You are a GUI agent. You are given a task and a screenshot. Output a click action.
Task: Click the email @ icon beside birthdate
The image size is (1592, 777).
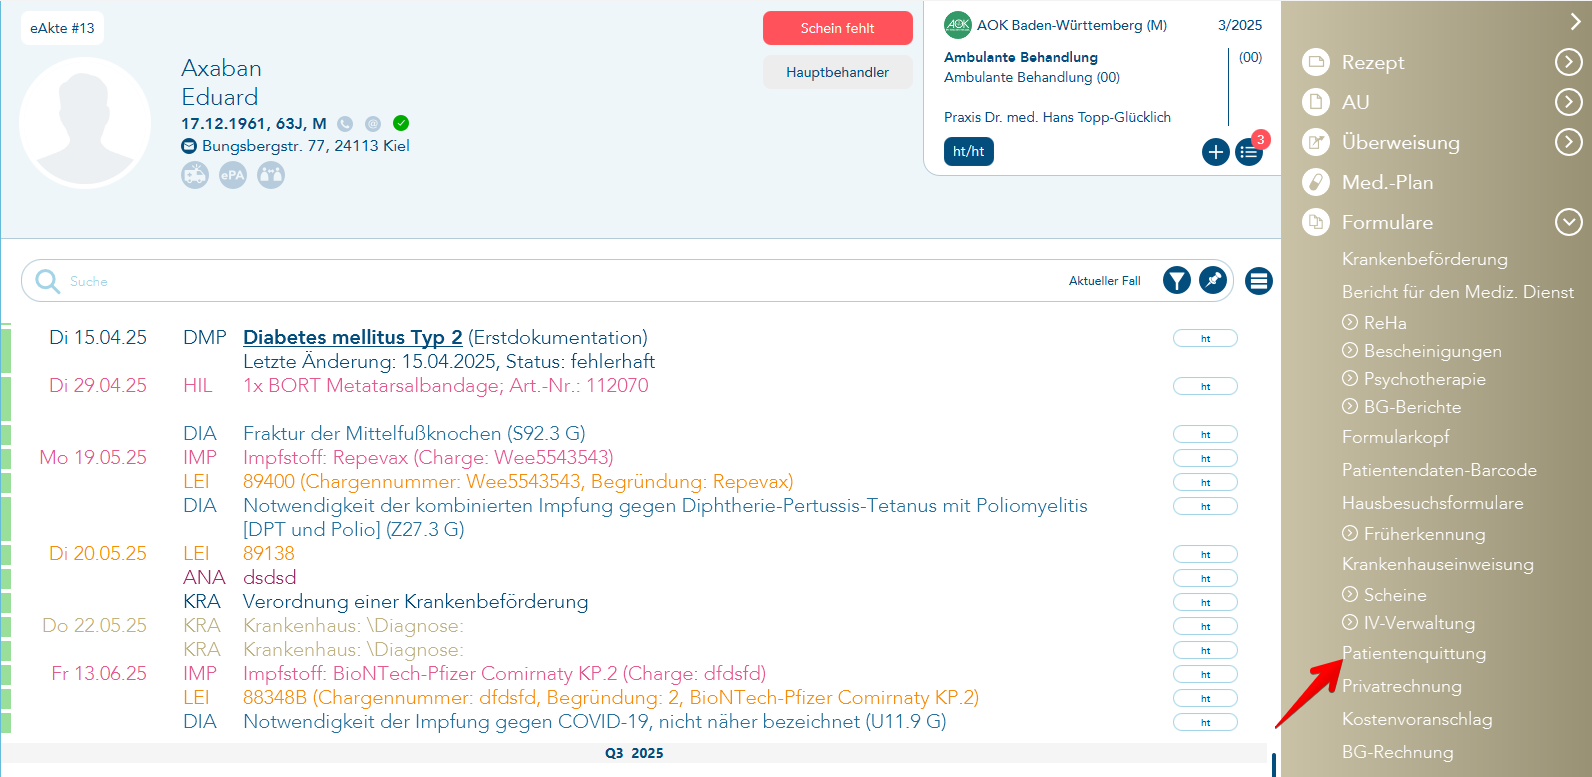point(373,124)
